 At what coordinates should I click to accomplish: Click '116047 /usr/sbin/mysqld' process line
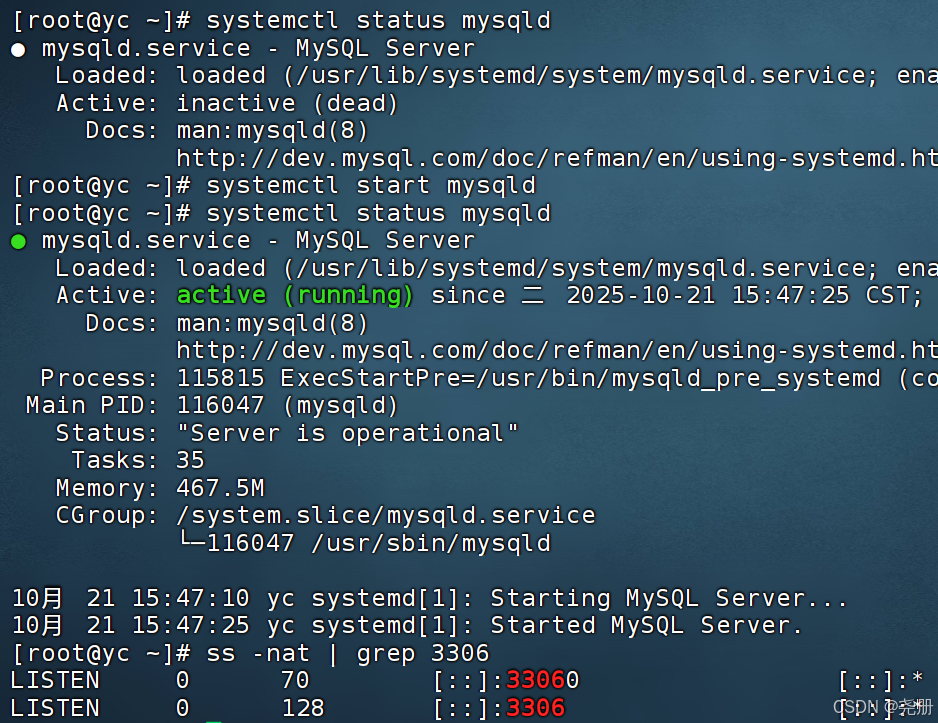coord(378,543)
